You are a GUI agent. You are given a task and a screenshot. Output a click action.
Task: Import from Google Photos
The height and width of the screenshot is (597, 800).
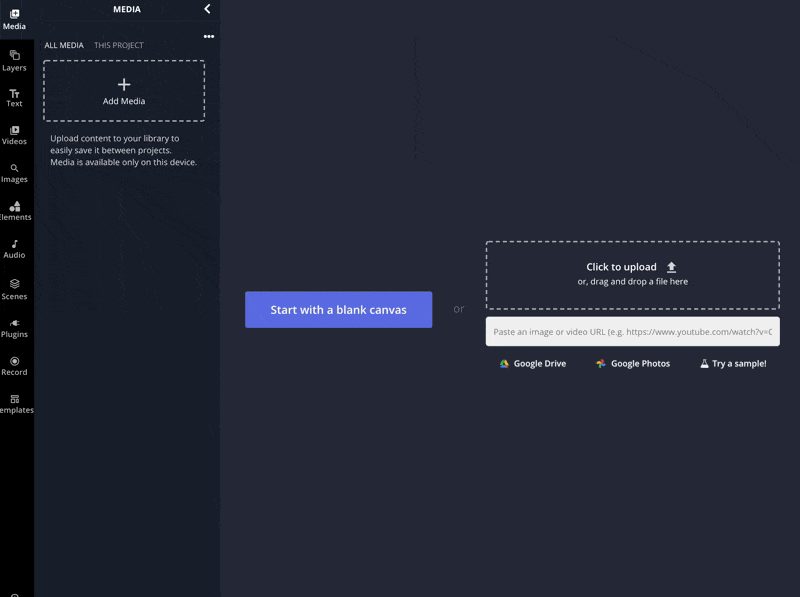click(633, 364)
